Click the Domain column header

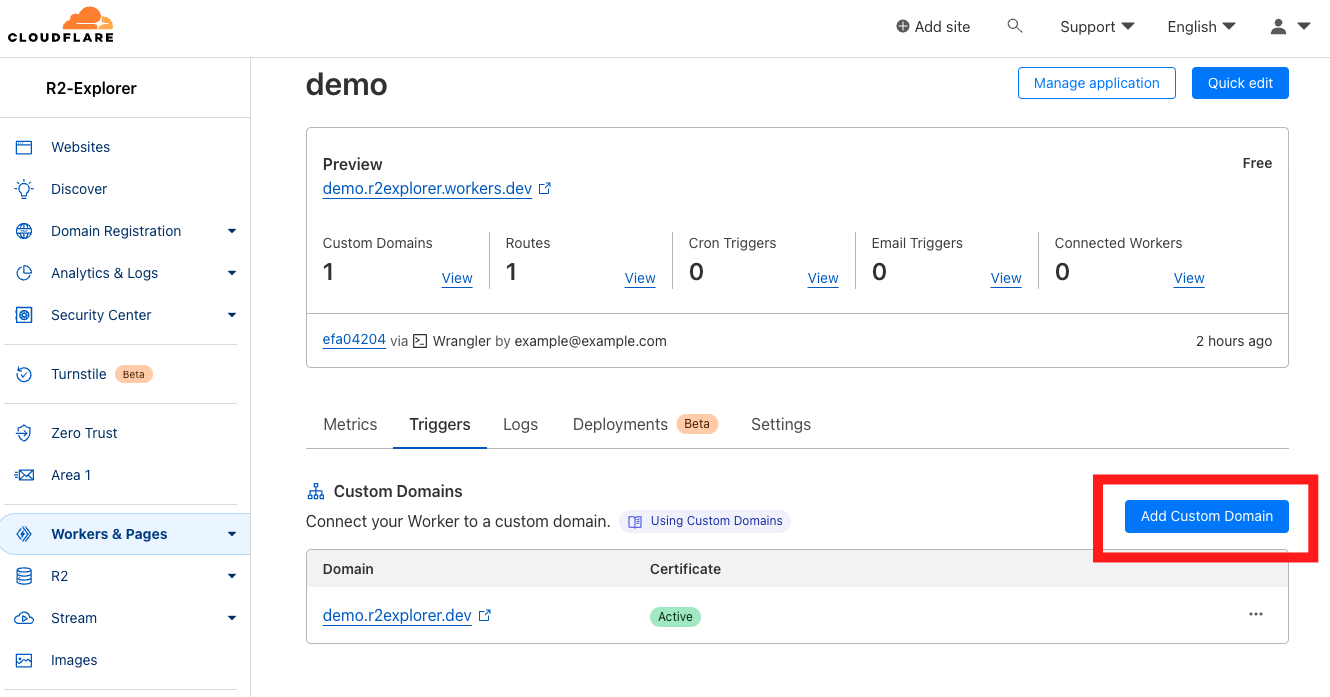click(x=348, y=569)
